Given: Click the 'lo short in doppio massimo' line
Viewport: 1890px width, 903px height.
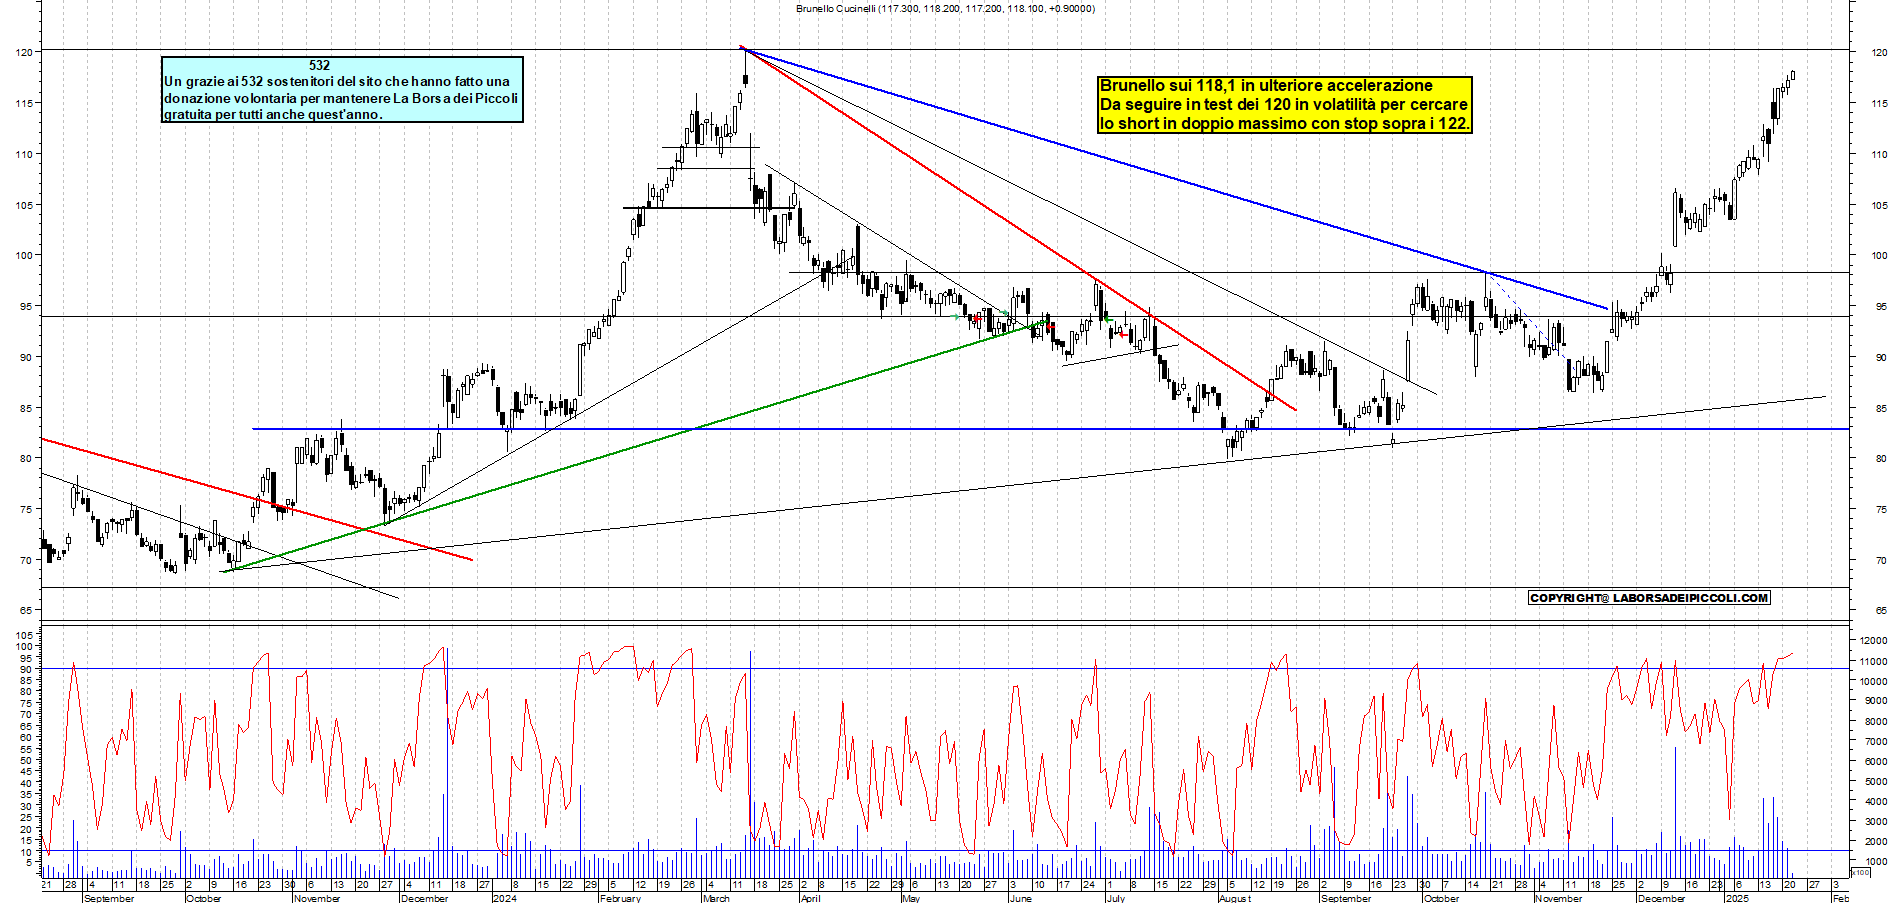Looking at the screenshot, I should 1285,123.
